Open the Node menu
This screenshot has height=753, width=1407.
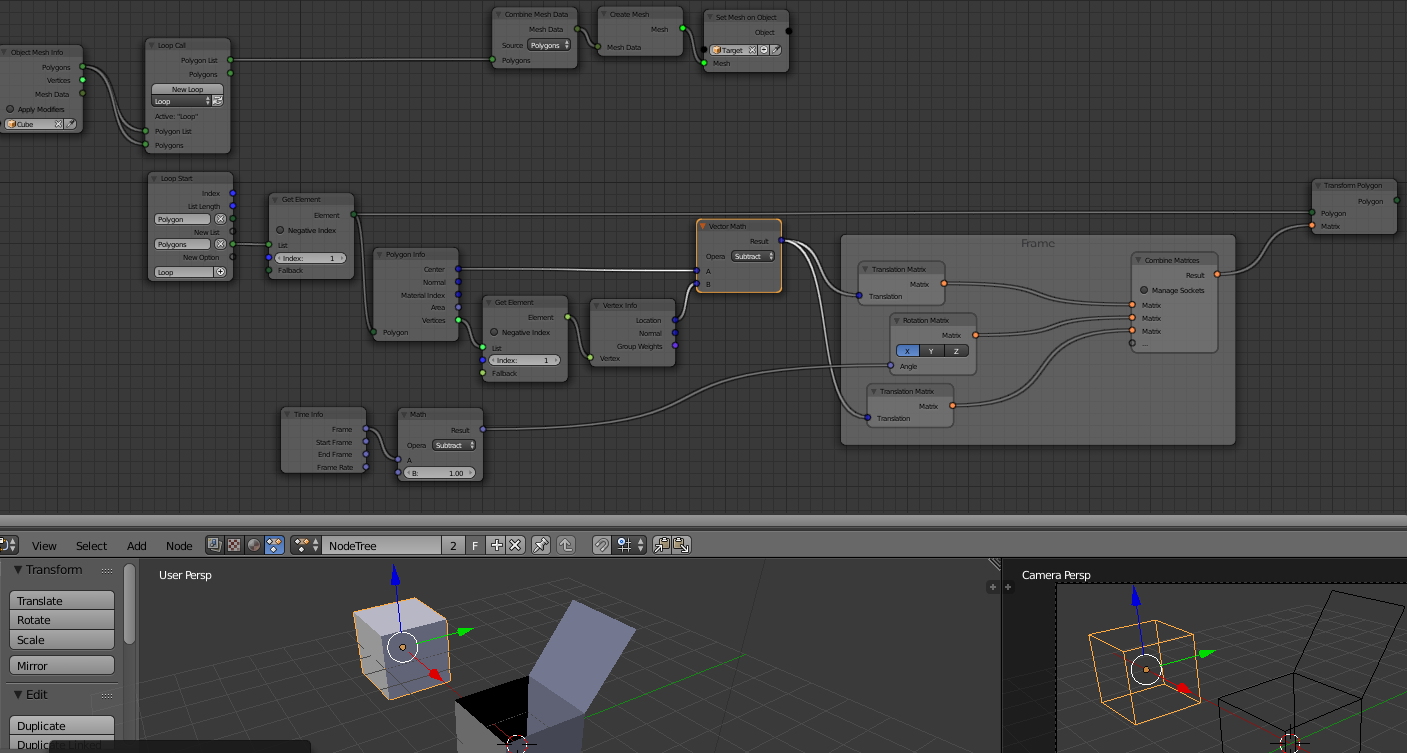179,545
